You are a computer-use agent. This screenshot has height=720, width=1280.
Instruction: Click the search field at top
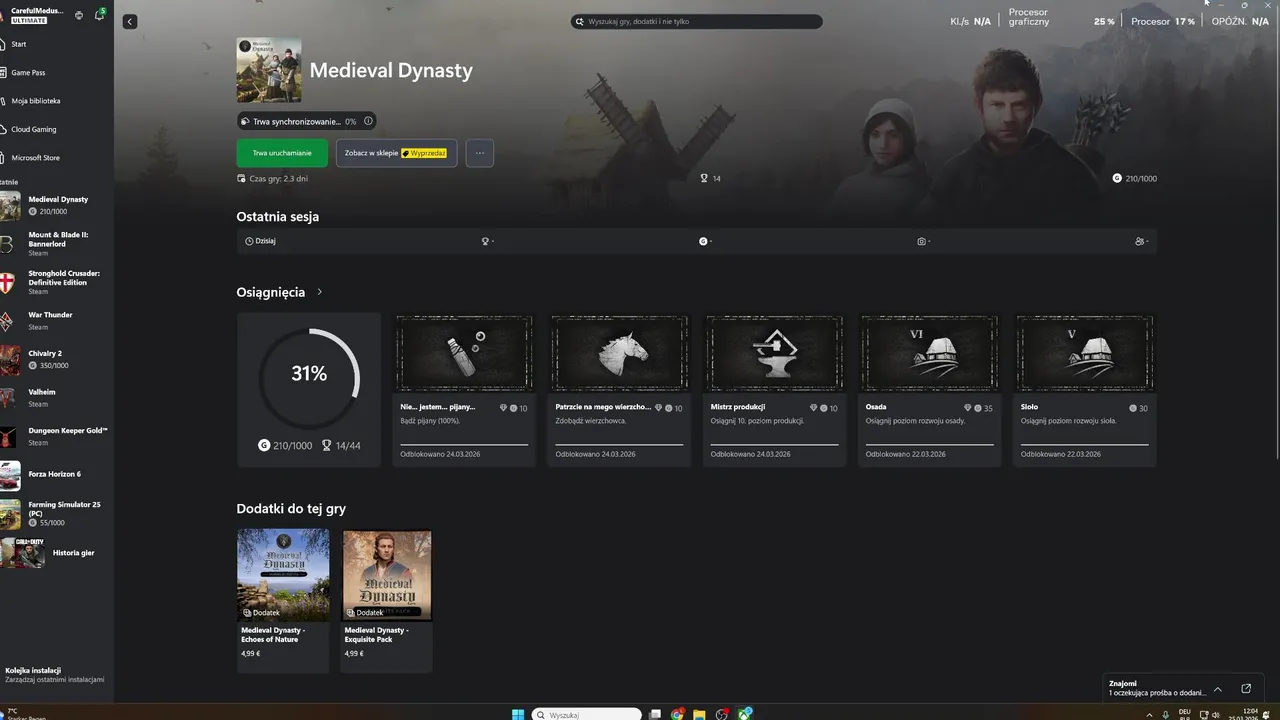click(697, 21)
